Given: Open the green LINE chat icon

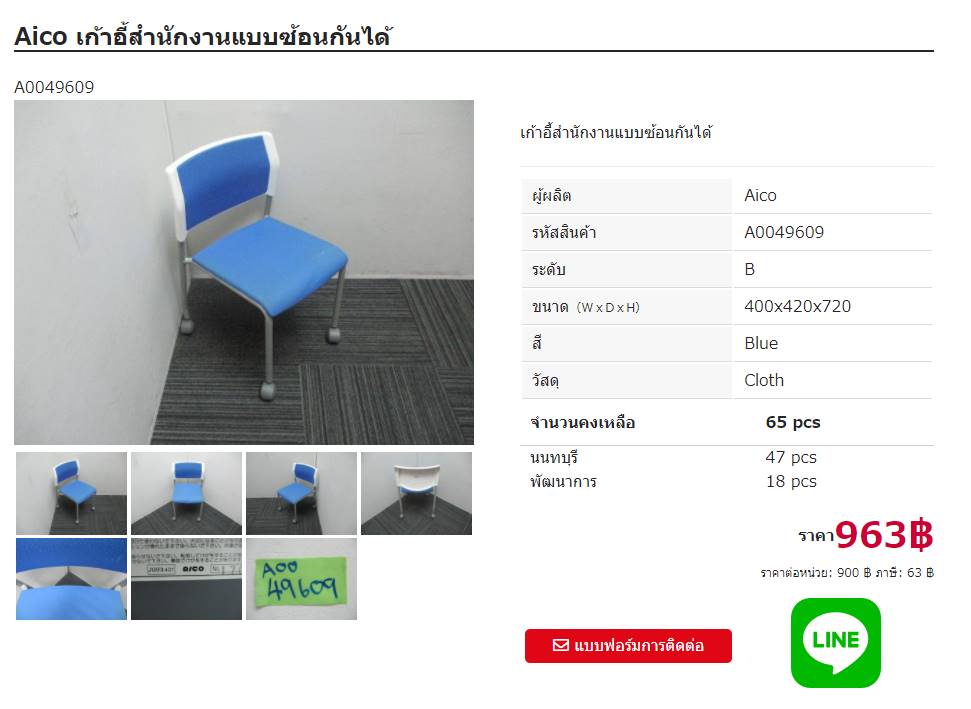Looking at the screenshot, I should [x=835, y=642].
